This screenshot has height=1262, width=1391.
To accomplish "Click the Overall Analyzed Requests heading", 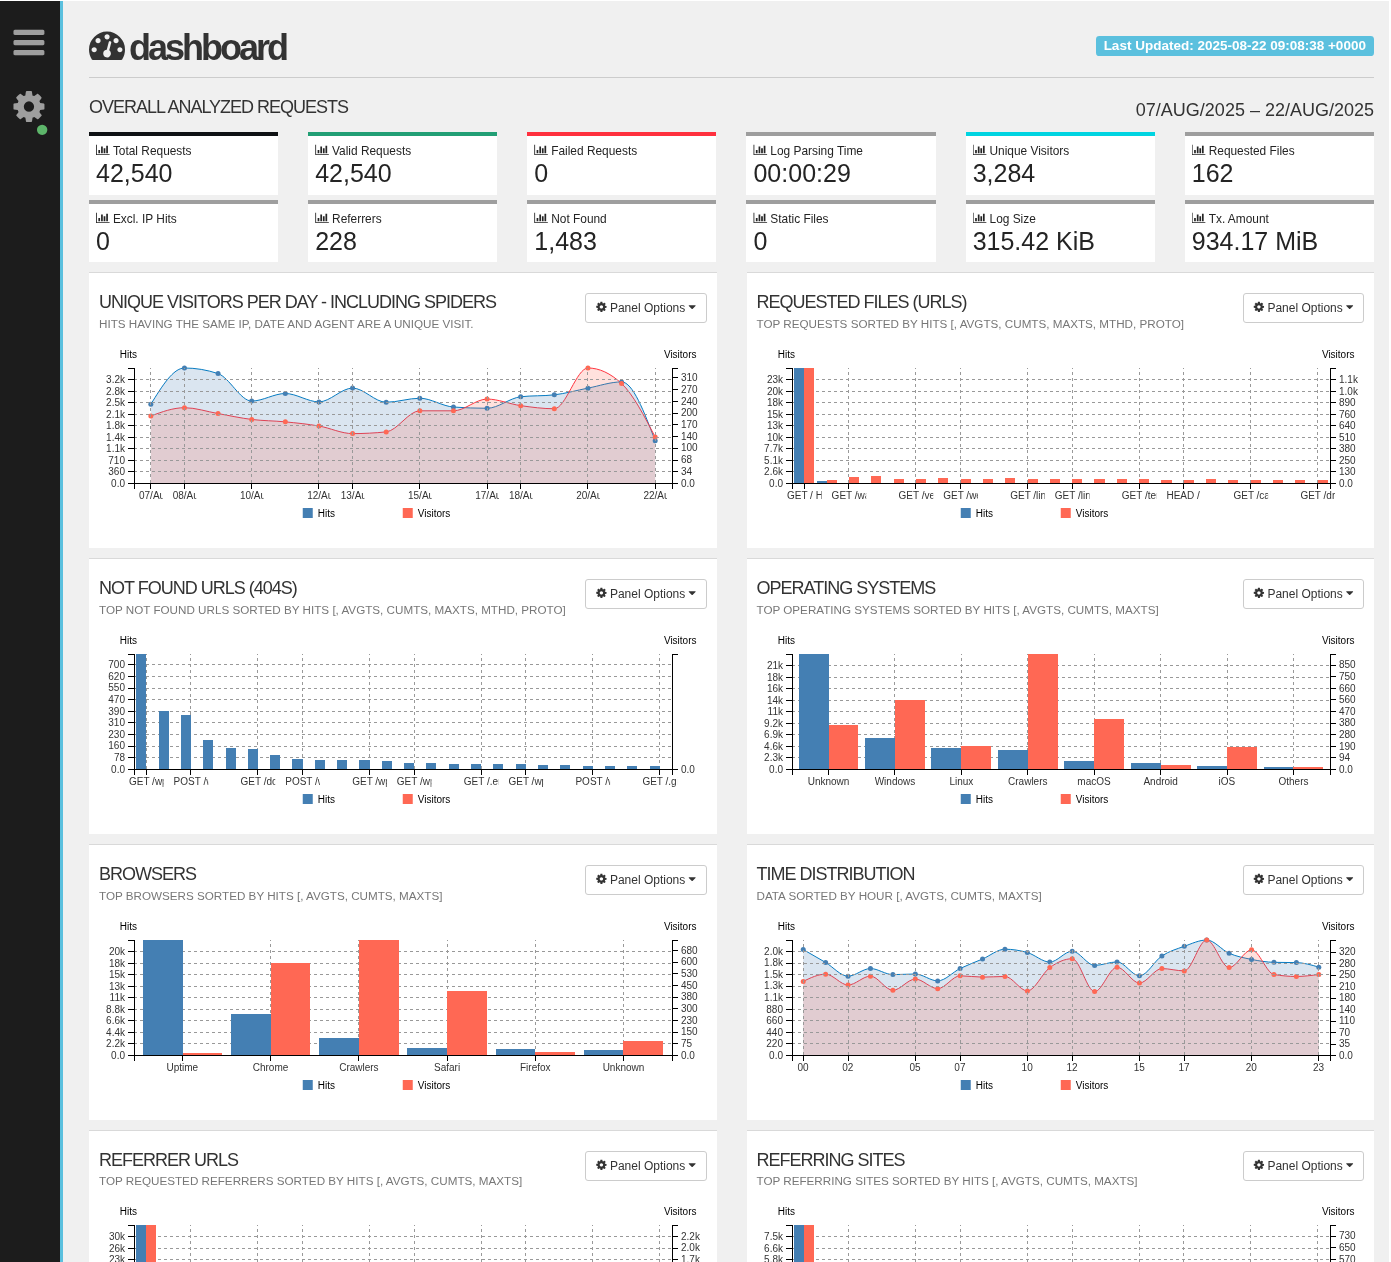I will 219,107.
